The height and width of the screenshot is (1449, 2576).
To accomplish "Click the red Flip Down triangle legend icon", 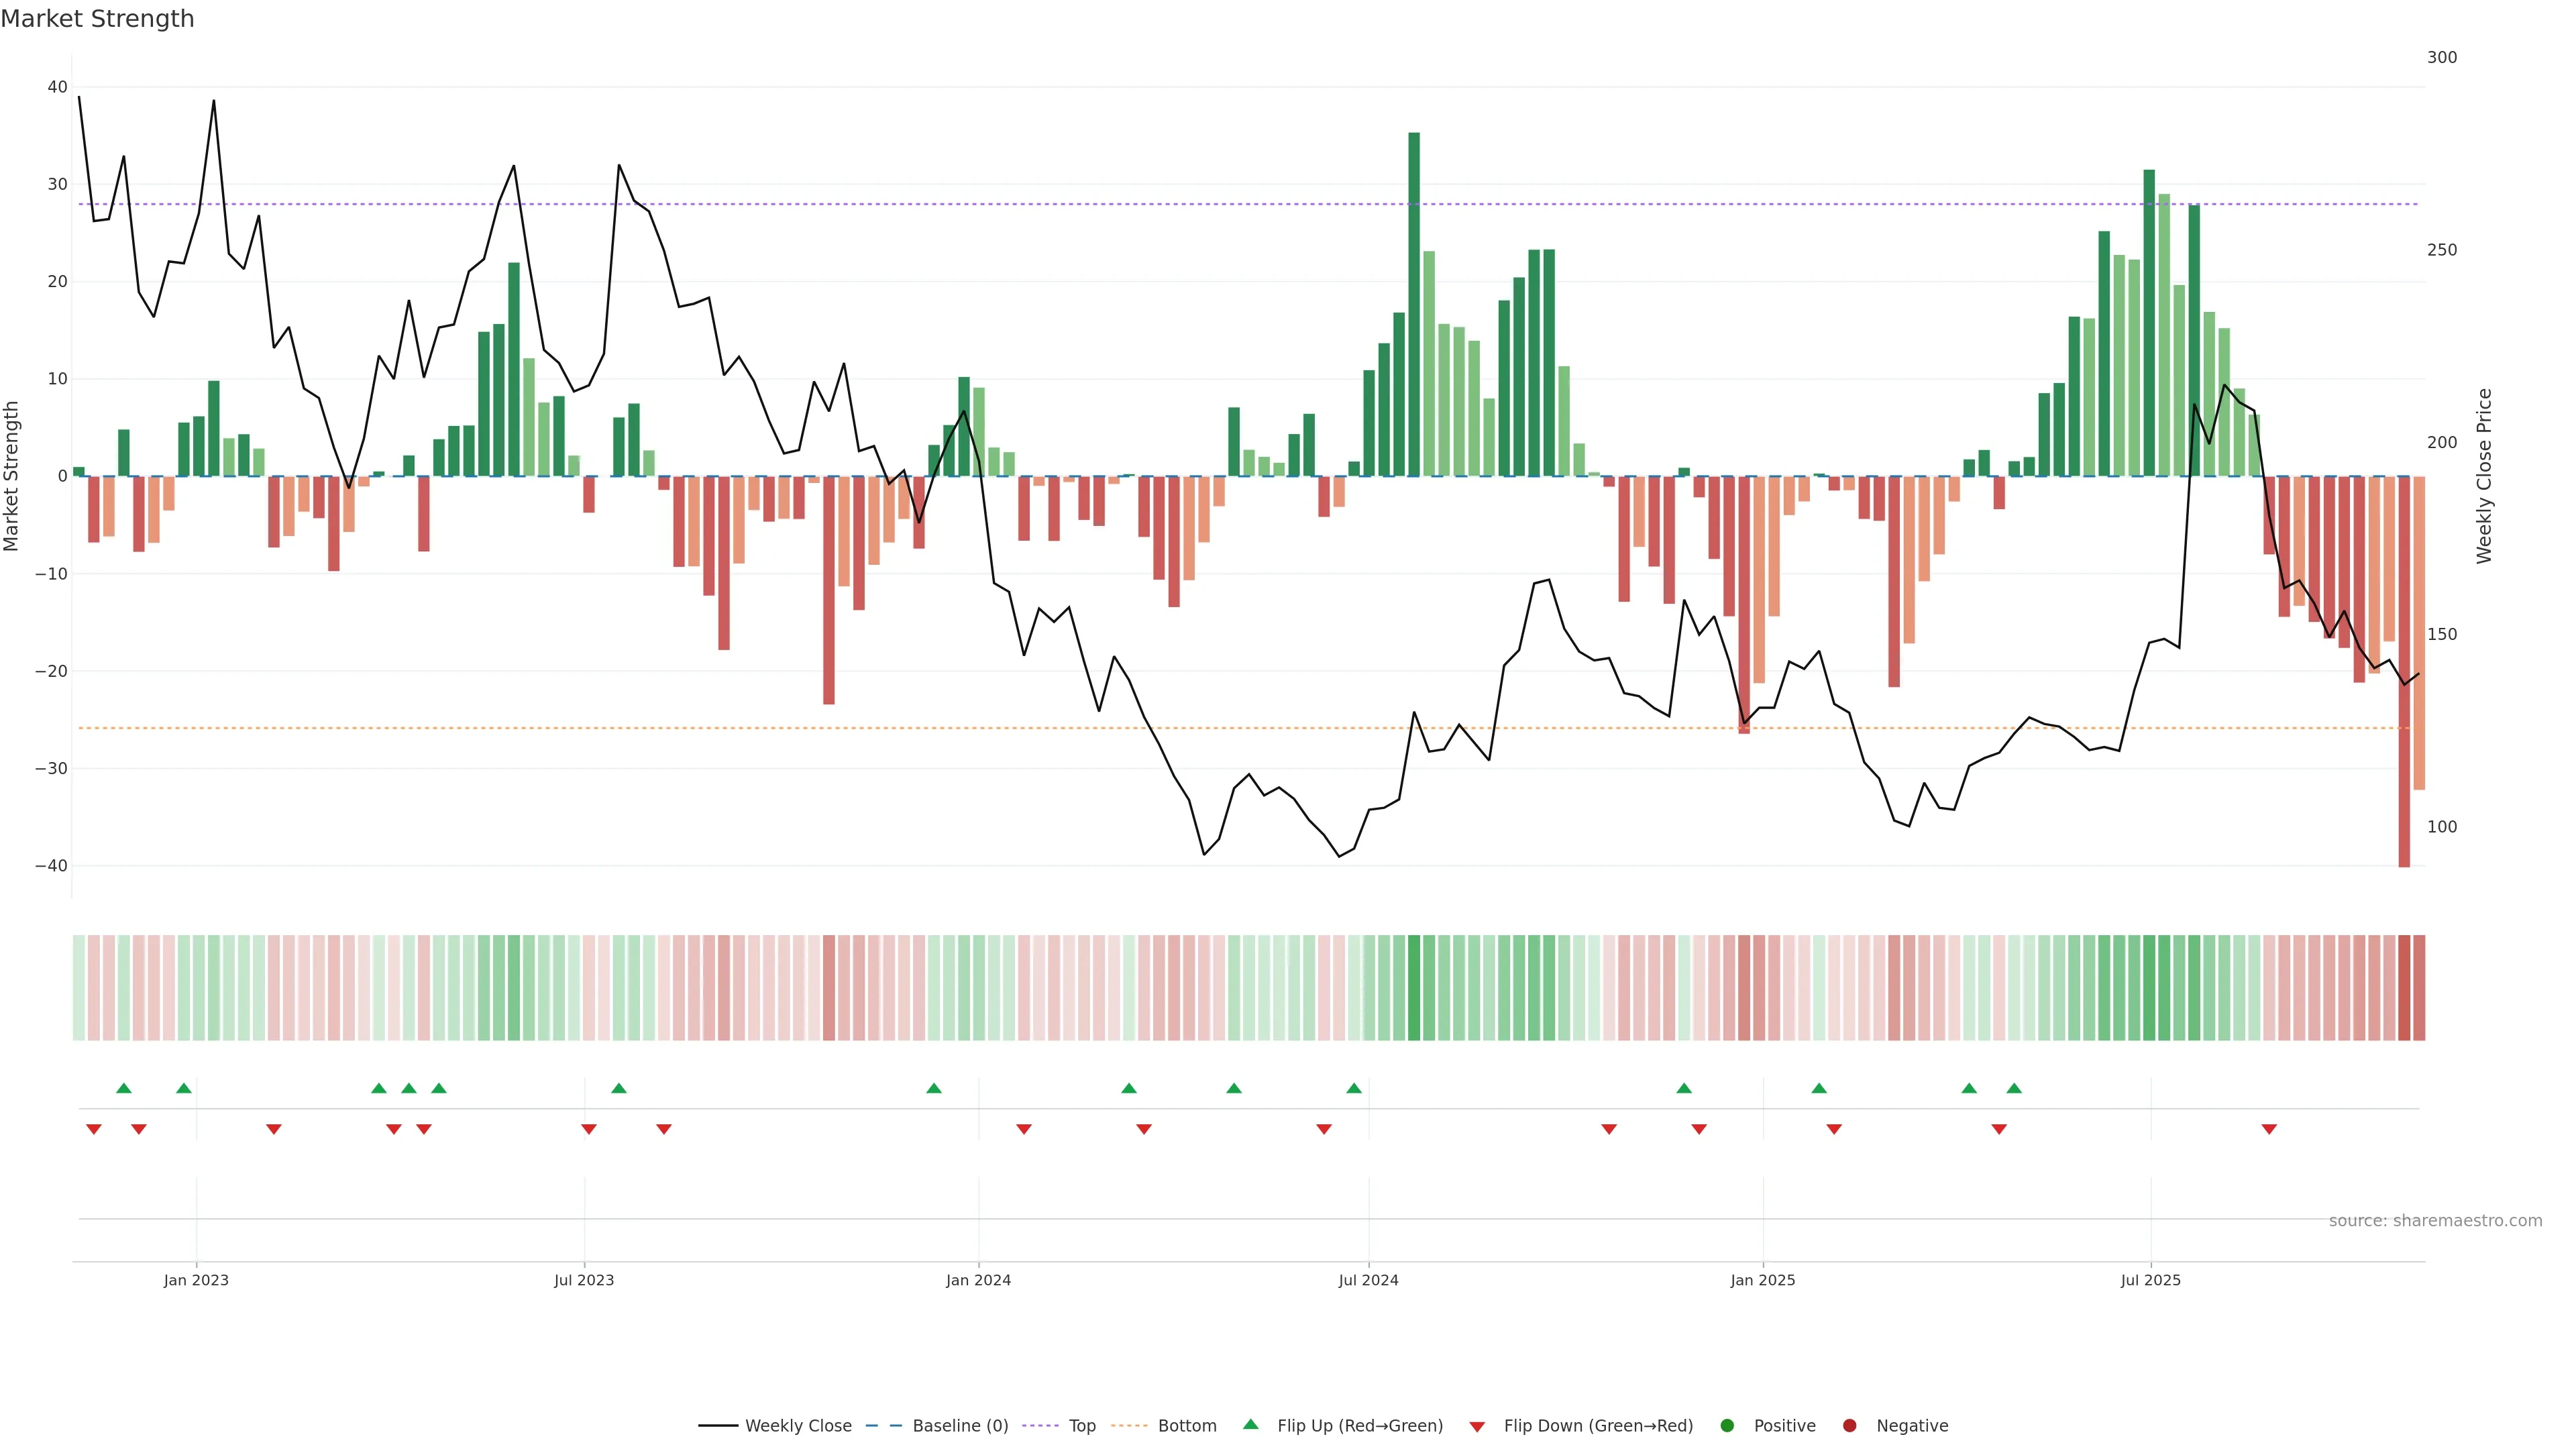I will pos(1476,1427).
